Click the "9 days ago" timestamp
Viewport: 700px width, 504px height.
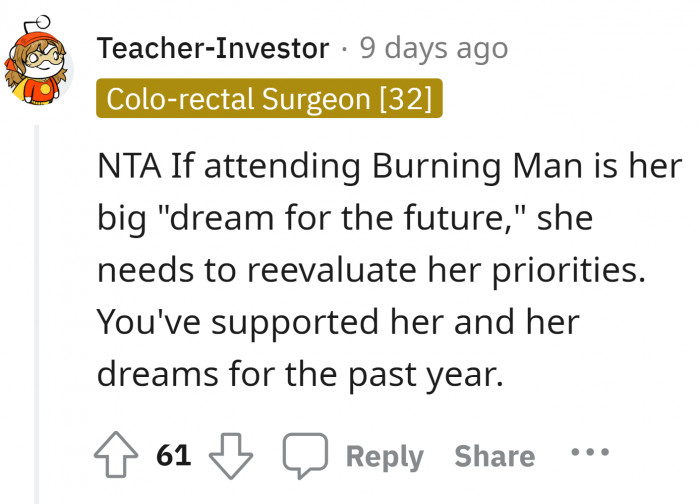[433, 47]
